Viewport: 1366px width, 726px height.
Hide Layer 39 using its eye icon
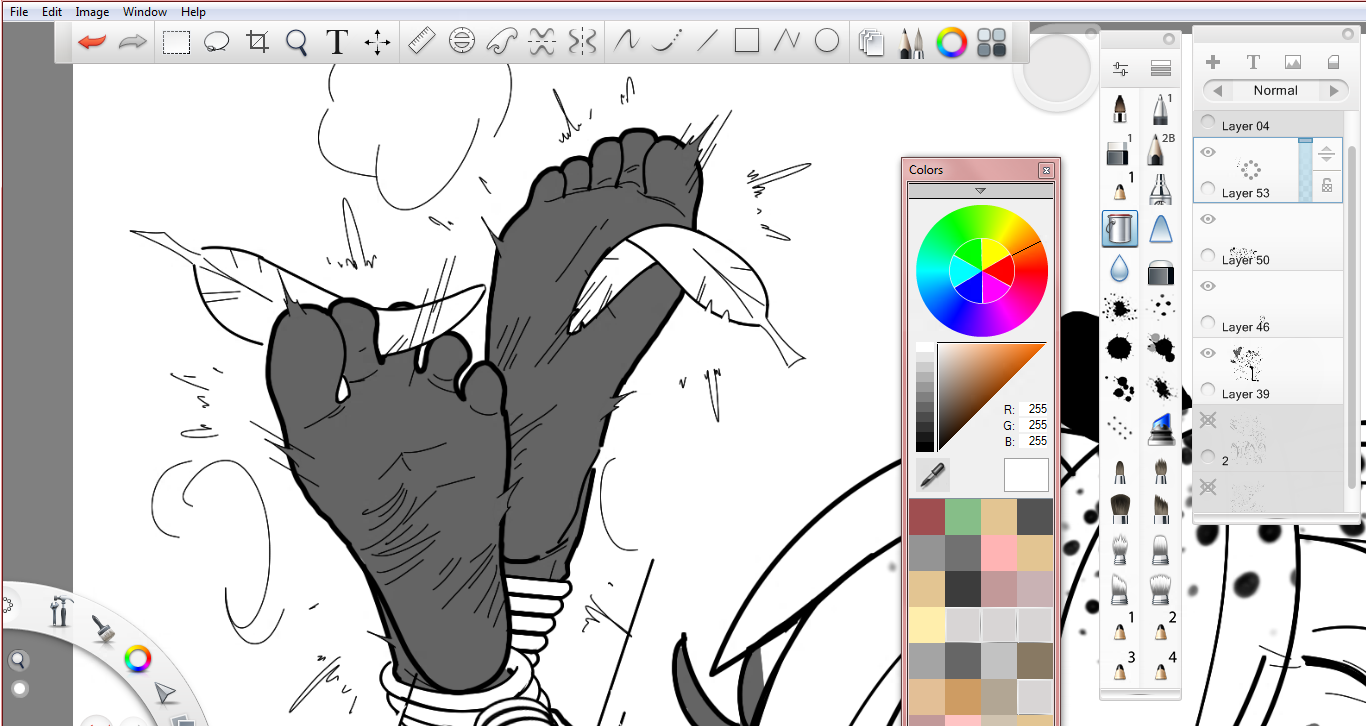1208,353
